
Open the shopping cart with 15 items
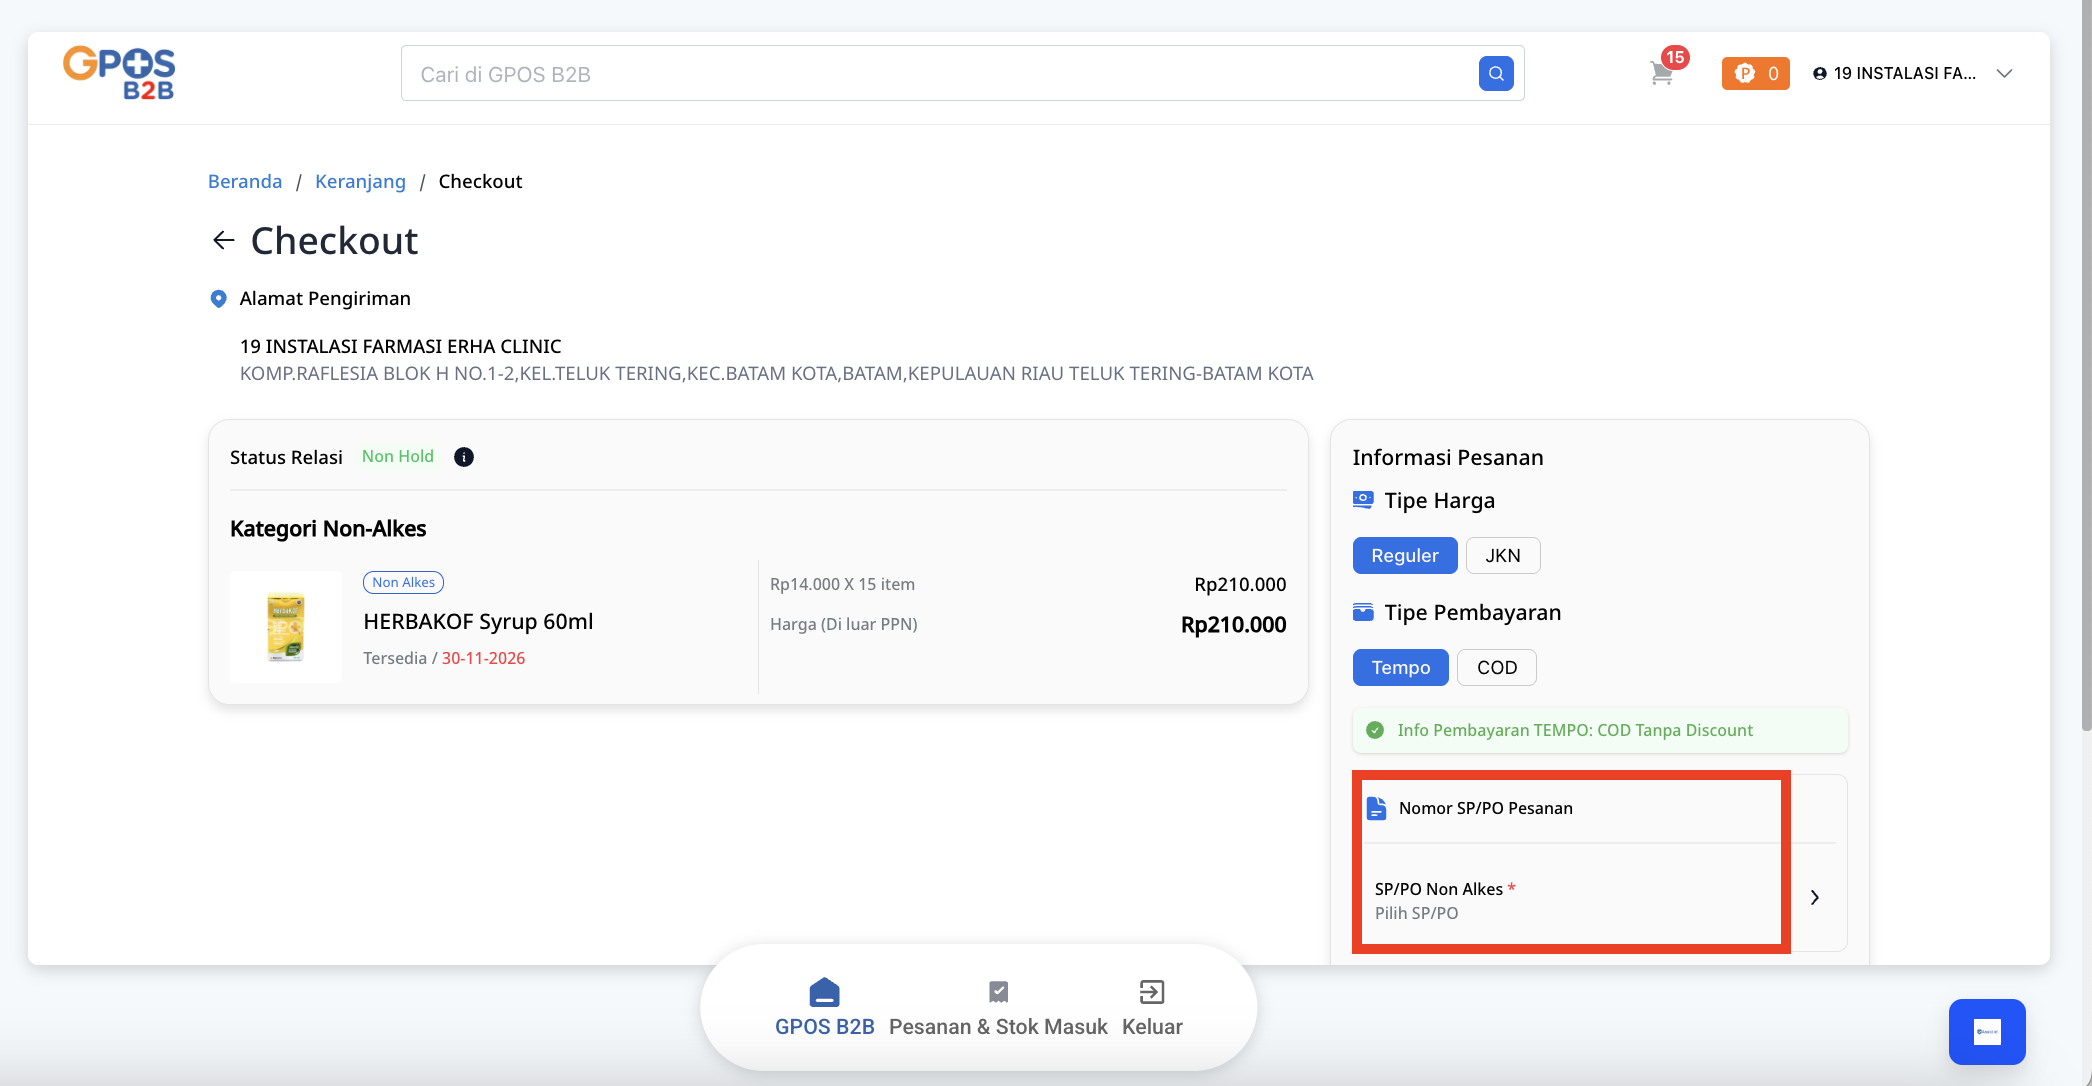coord(1662,73)
